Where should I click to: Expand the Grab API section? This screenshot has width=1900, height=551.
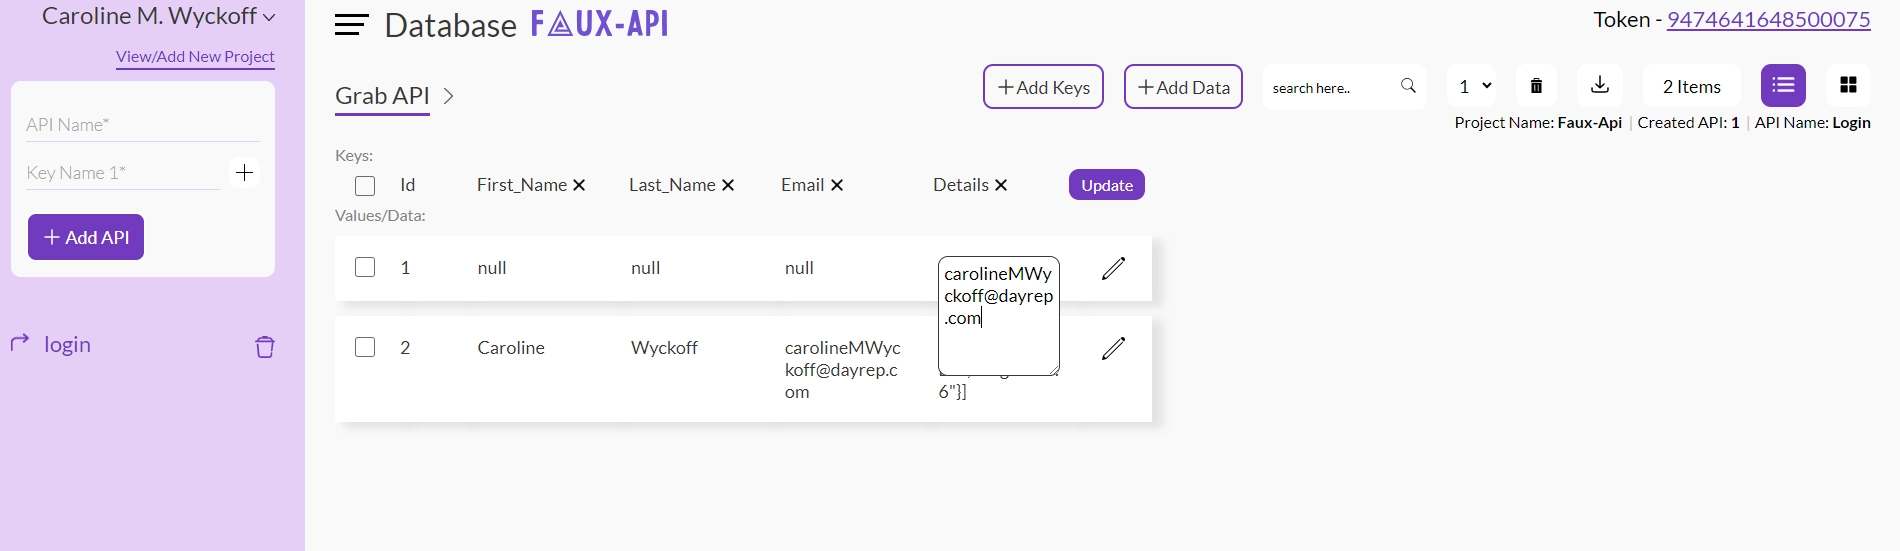(x=449, y=96)
